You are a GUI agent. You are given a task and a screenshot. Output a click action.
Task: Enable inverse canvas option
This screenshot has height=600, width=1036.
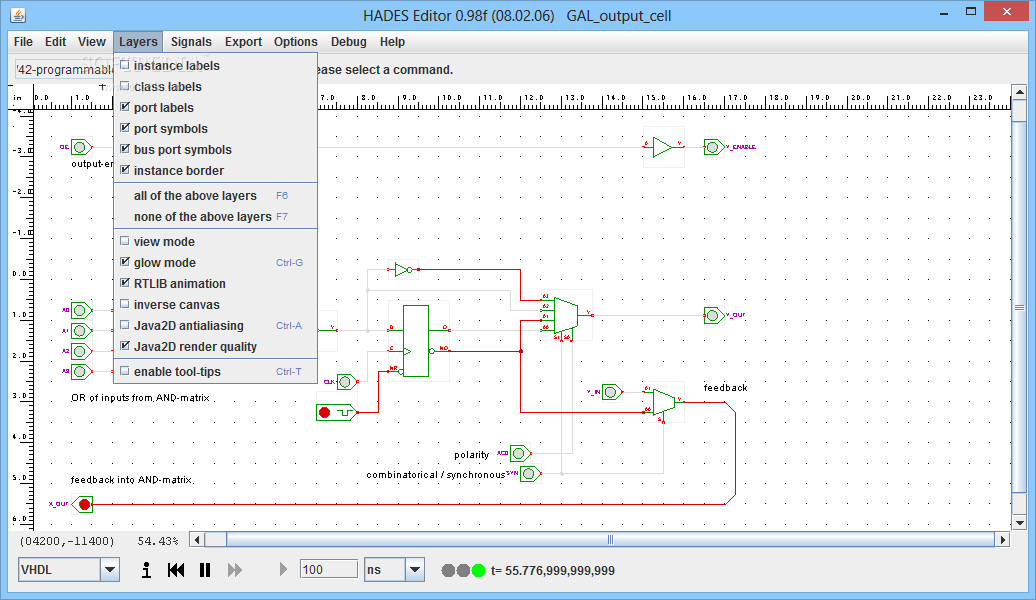215,305
